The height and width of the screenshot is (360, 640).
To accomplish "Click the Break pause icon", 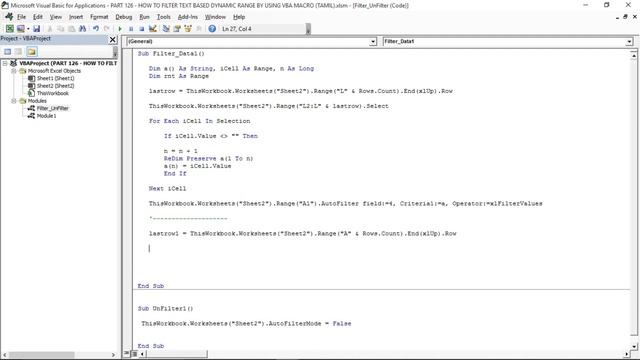I will click(131, 29).
